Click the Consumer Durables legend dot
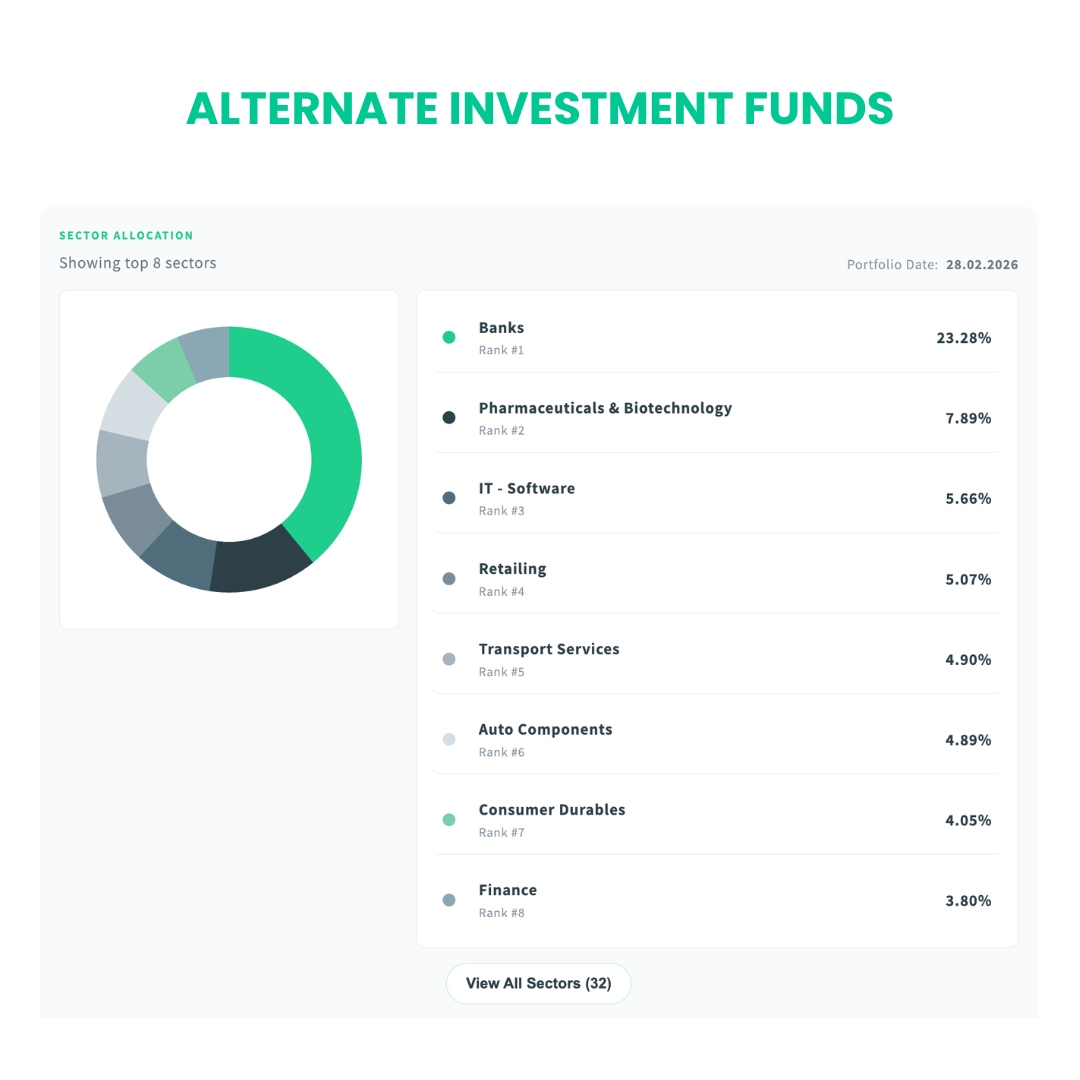Viewport: 1080px width, 1080px height. [449, 820]
